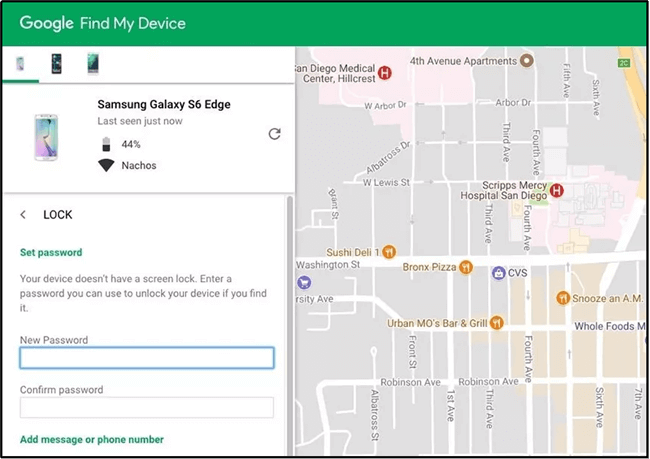Viewport: 650px width, 459px height.
Task: Click the New Password input field
Action: (146, 358)
